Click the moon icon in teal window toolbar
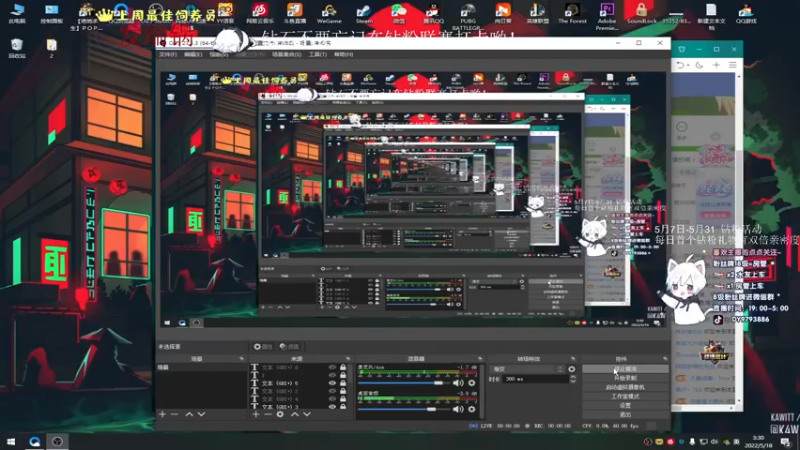The image size is (800, 450). point(699,65)
